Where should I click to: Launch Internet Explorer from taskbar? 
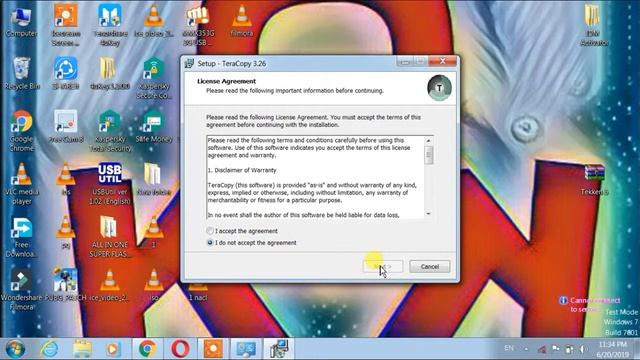click(x=49, y=349)
